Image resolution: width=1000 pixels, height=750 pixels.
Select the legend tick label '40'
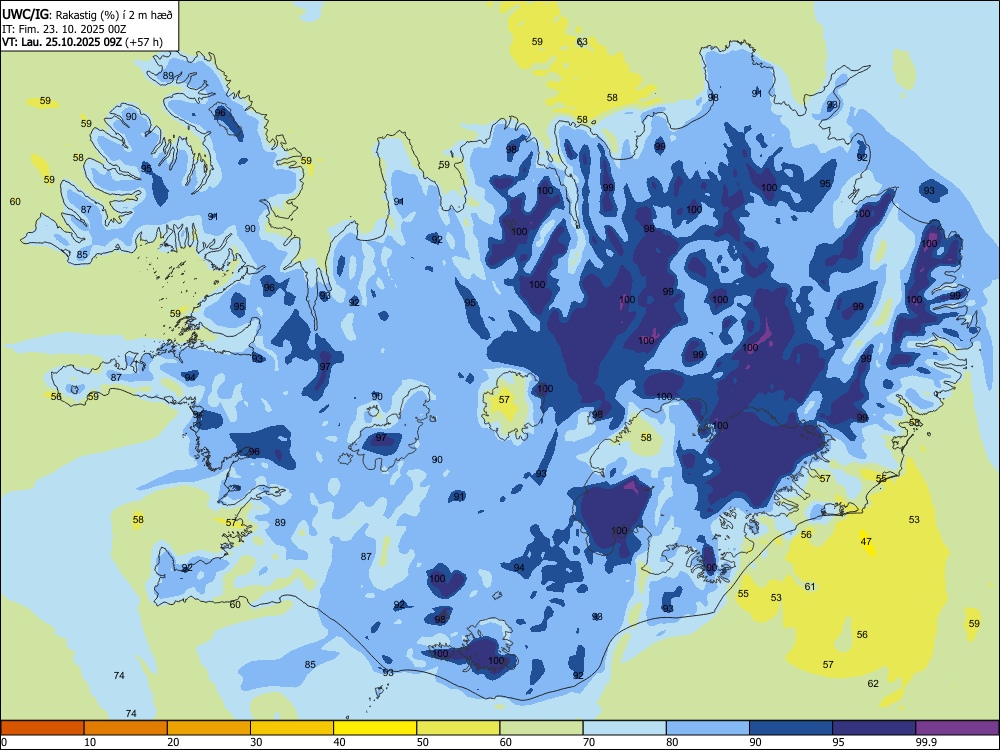coord(340,742)
